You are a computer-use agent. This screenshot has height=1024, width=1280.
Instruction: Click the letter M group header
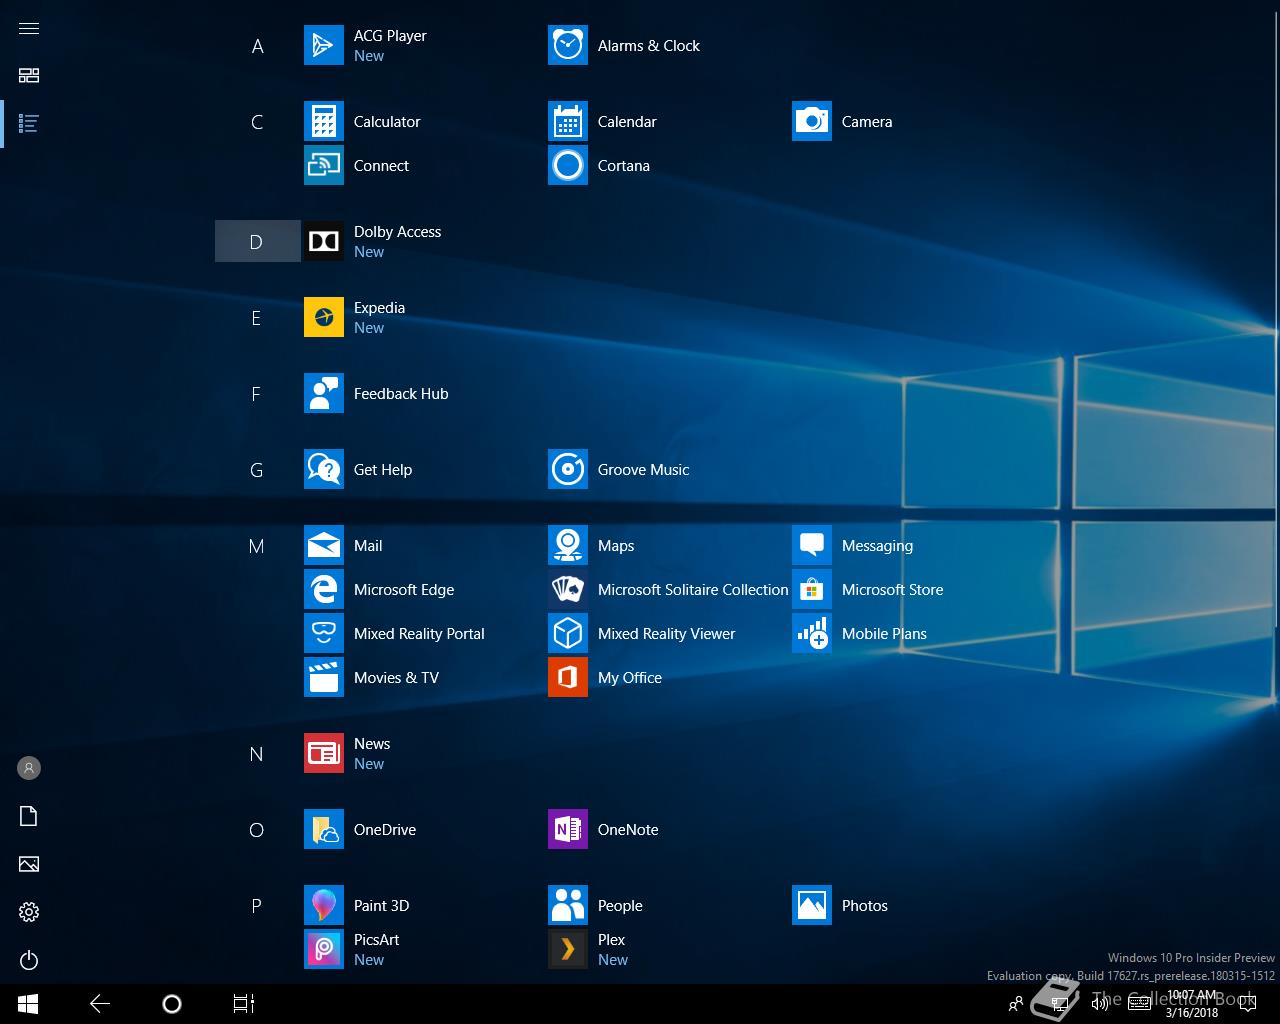point(257,546)
